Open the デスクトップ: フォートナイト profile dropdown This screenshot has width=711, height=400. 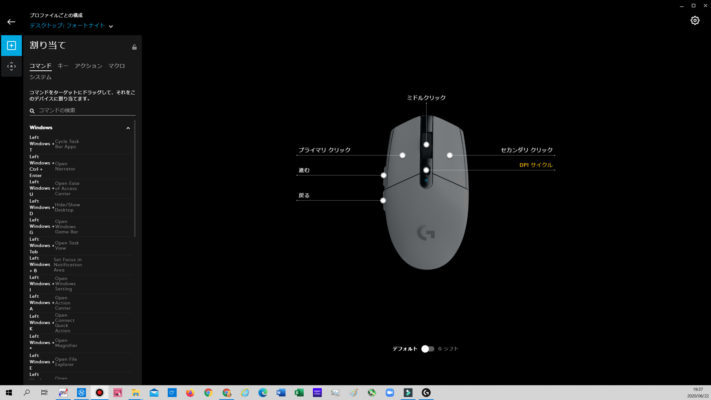(71, 26)
